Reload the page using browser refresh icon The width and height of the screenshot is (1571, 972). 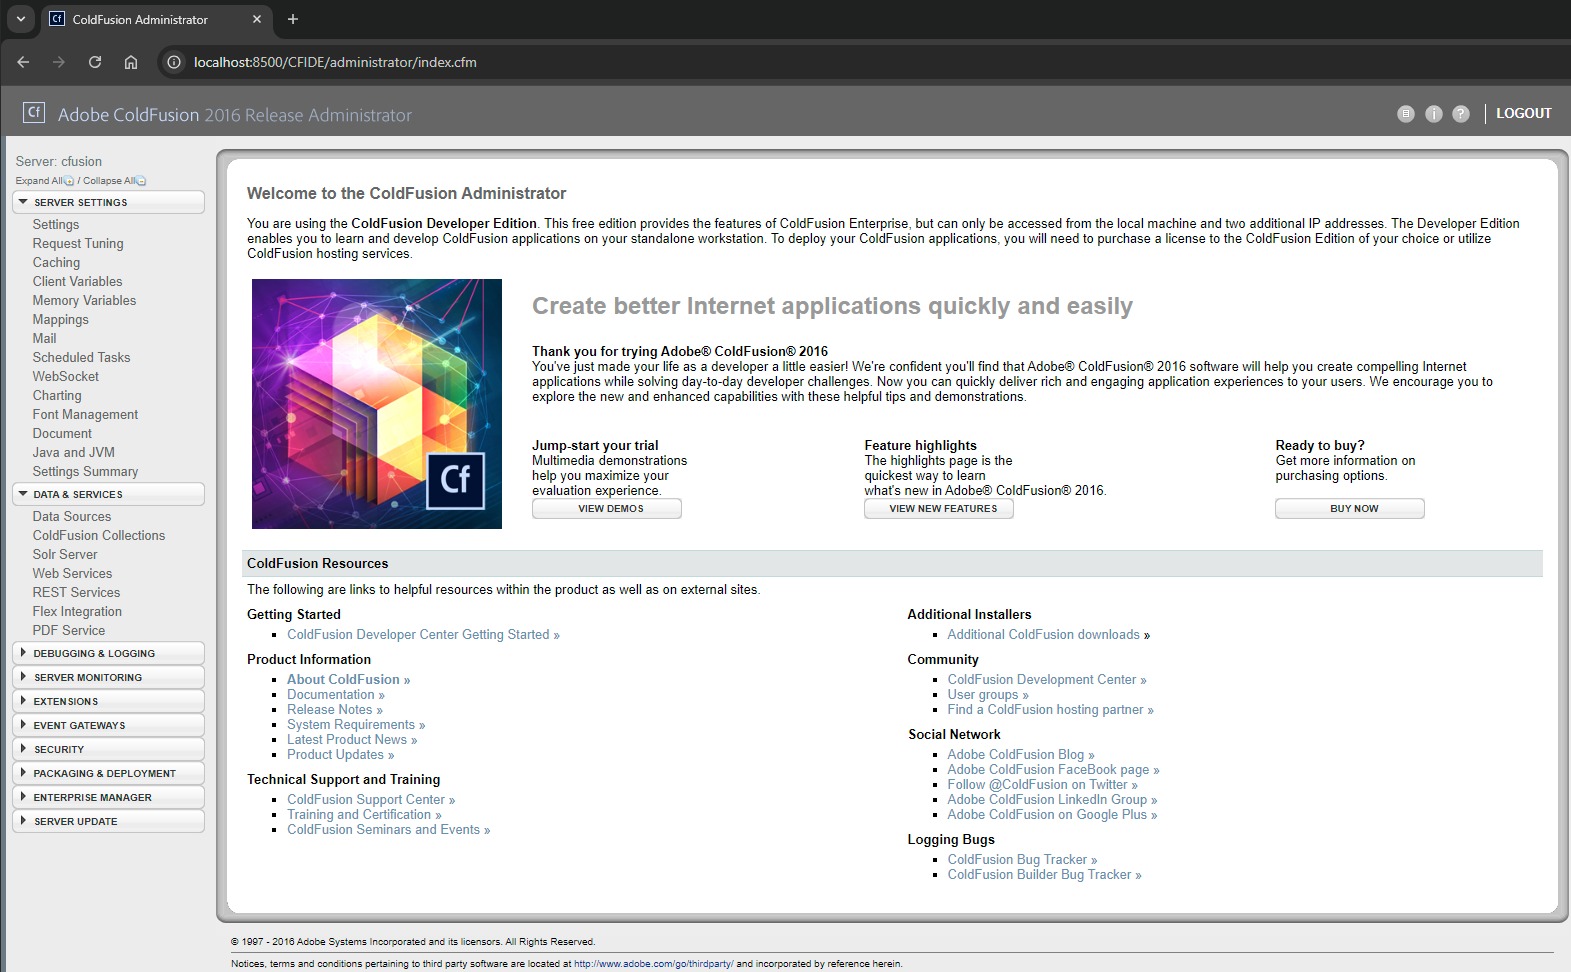95,62
